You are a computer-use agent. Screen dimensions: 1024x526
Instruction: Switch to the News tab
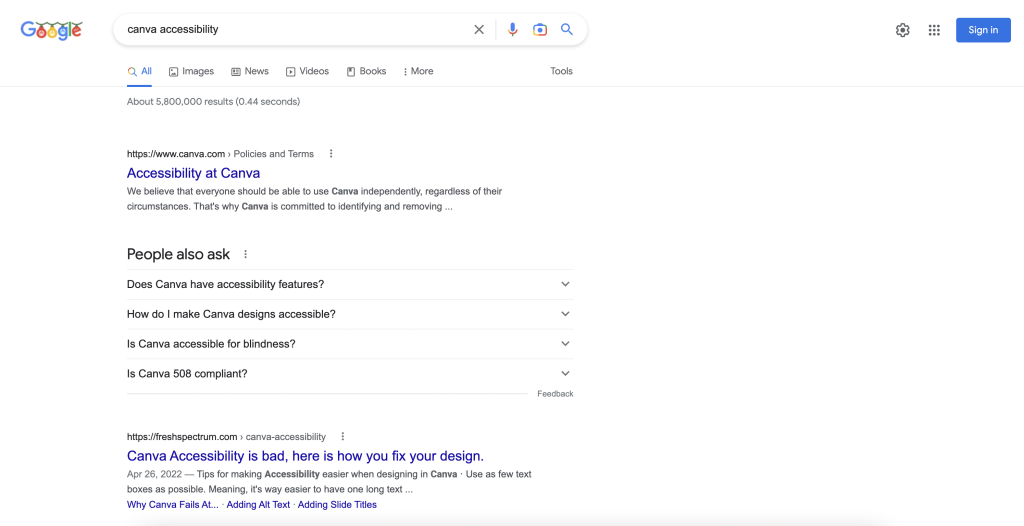(x=250, y=71)
